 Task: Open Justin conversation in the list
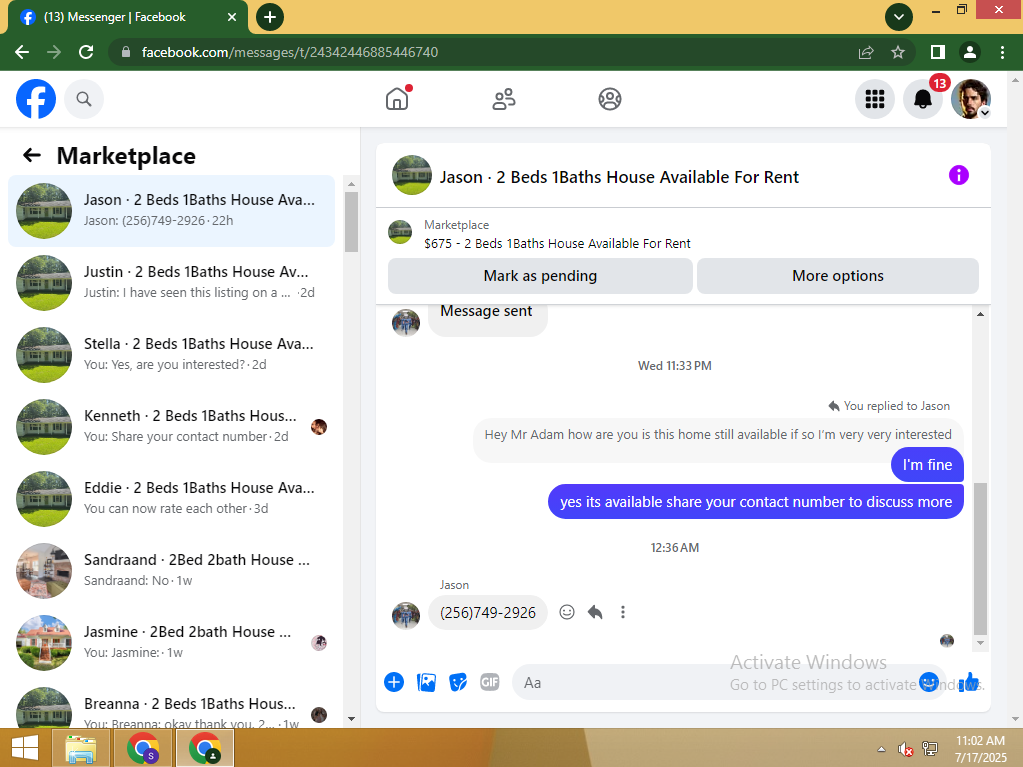click(x=172, y=282)
